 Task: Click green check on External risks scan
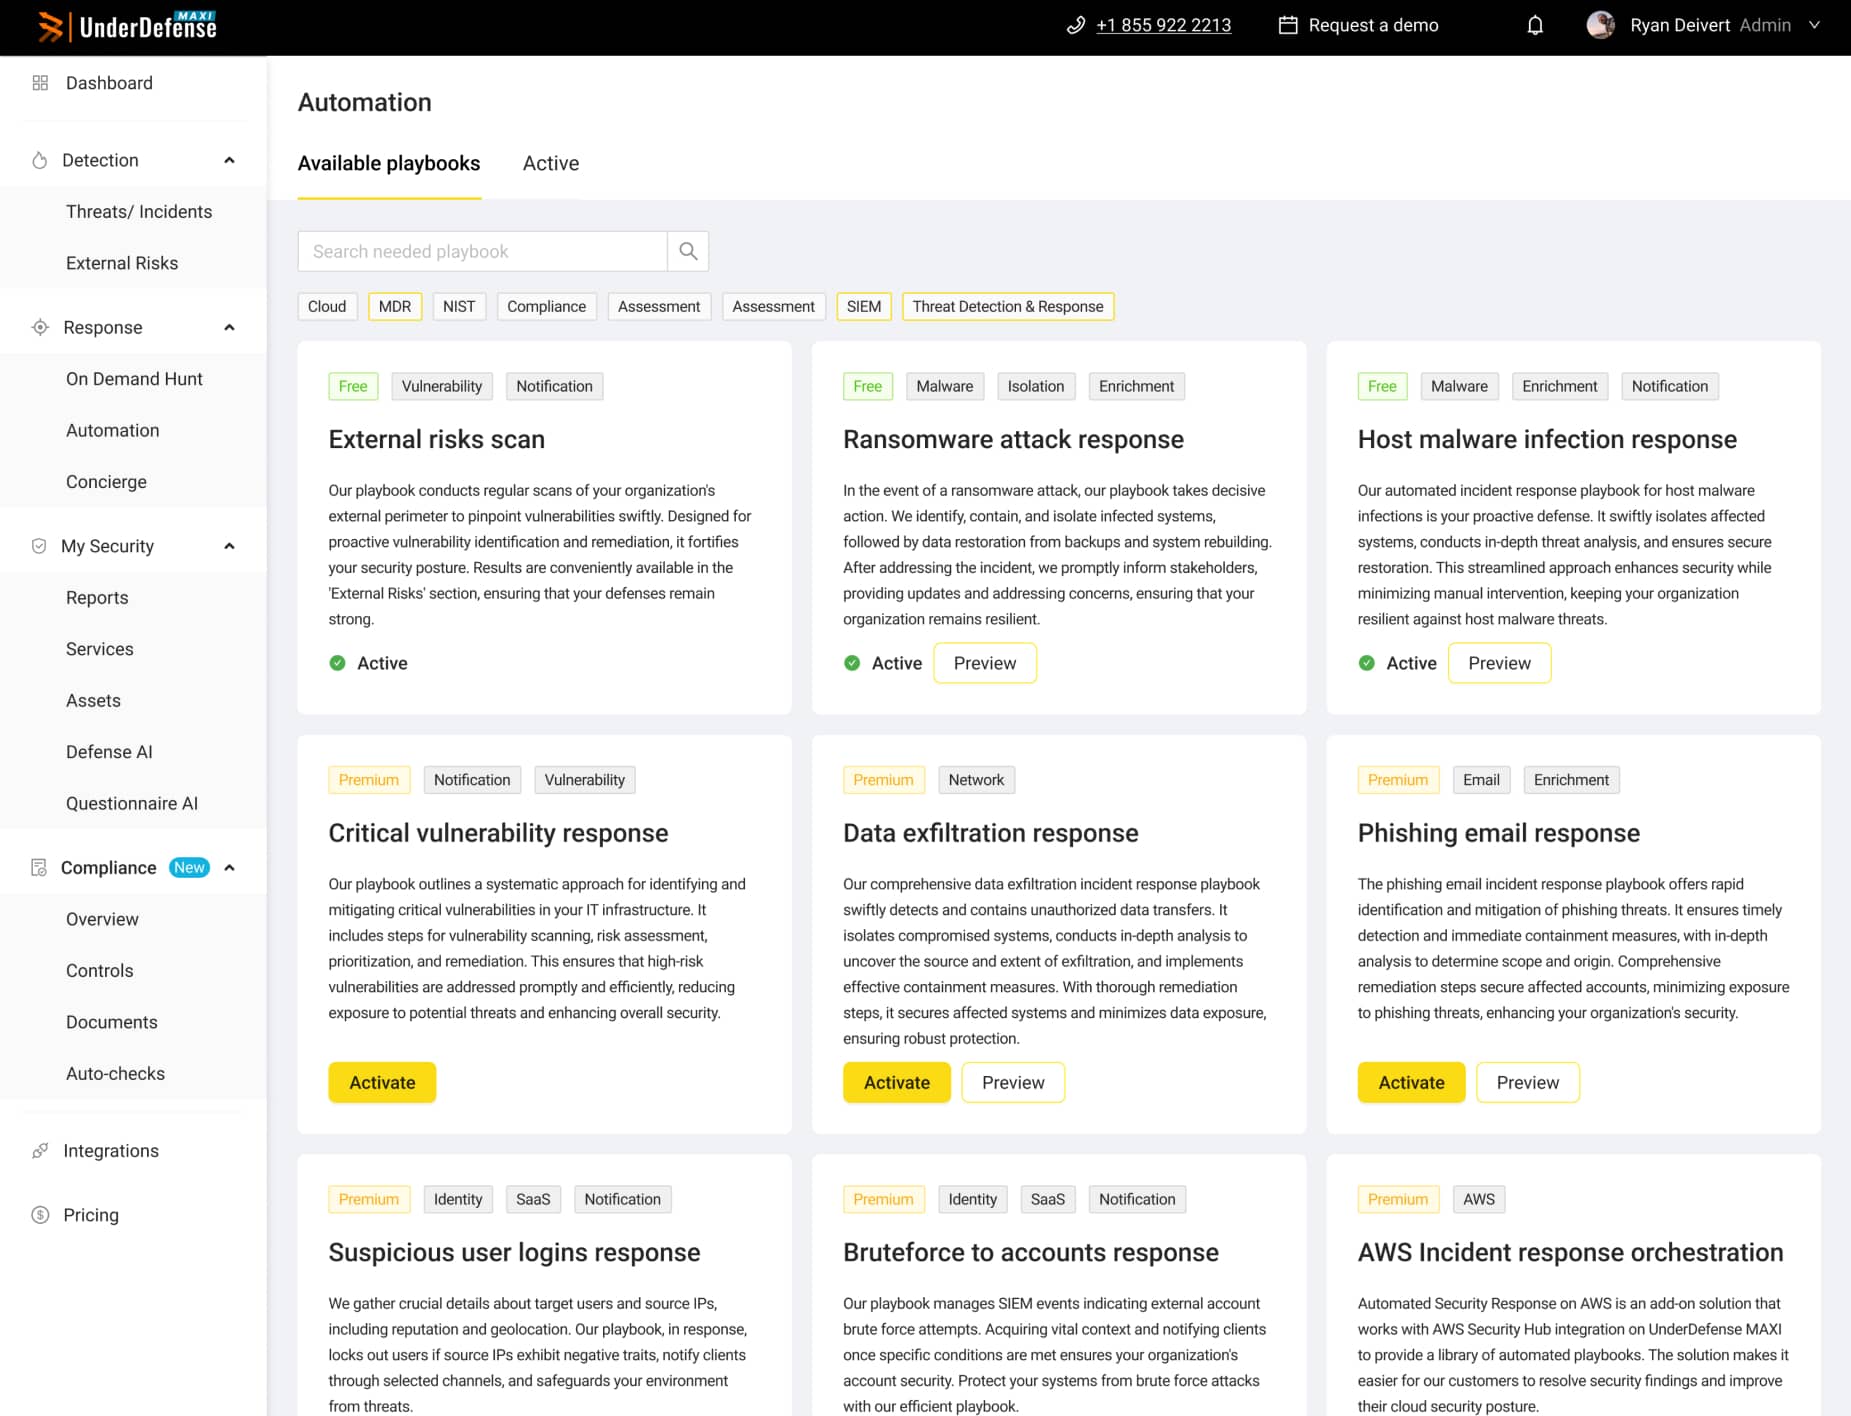click(338, 663)
